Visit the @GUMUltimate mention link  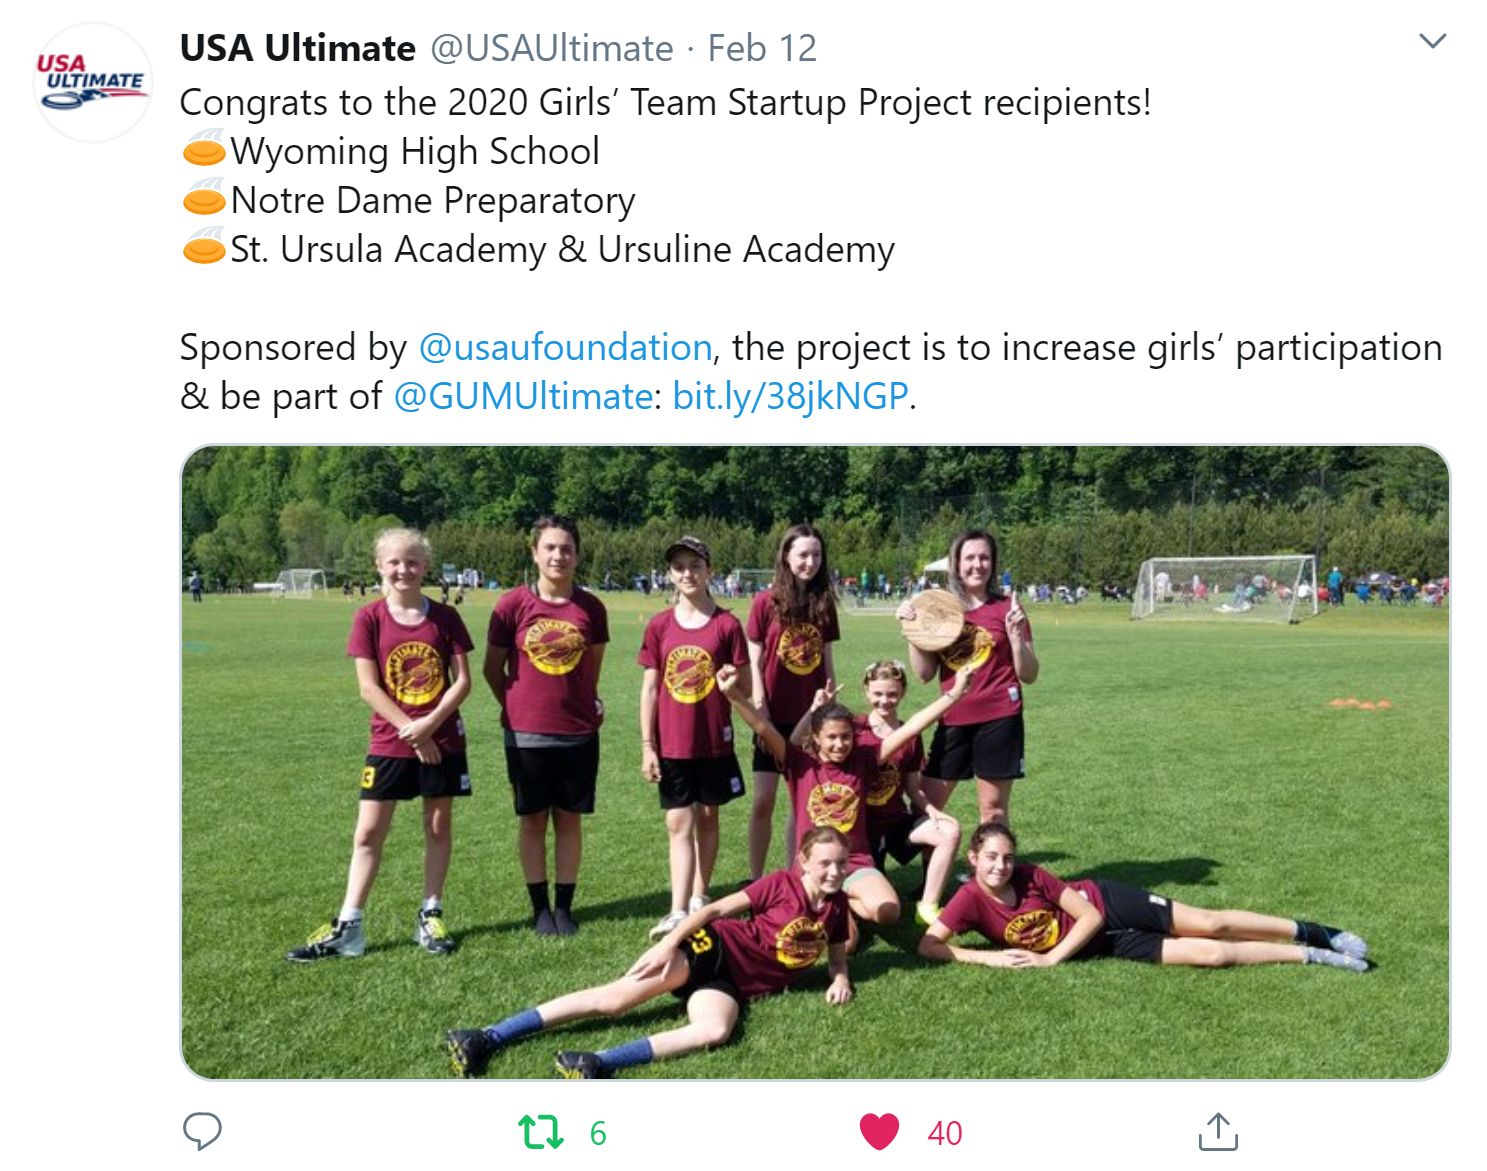point(523,396)
